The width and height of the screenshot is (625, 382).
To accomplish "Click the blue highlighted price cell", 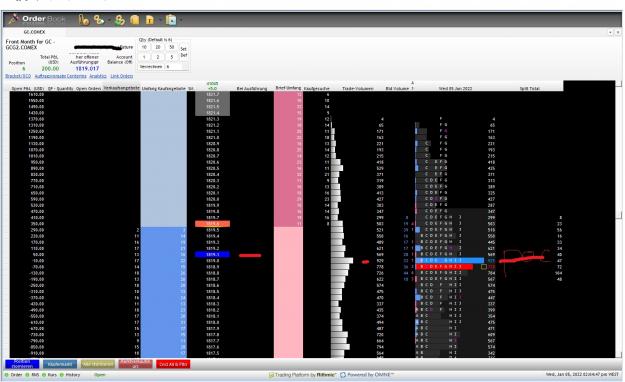I will click(x=212, y=254).
